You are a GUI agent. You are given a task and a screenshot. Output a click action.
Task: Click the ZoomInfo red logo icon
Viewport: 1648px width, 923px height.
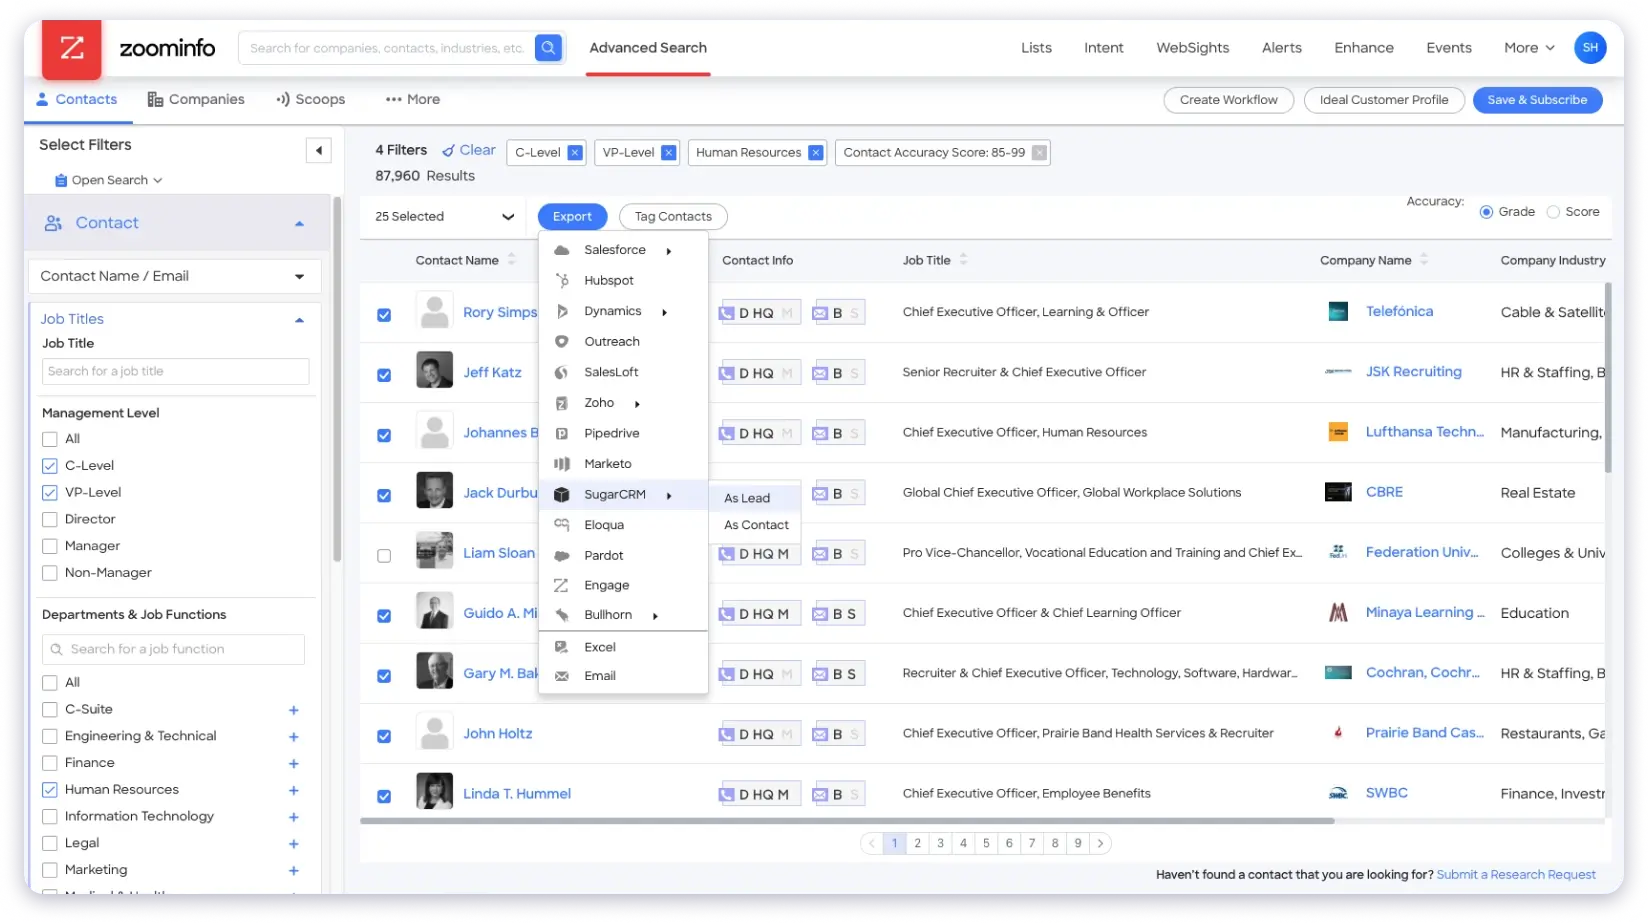click(71, 48)
